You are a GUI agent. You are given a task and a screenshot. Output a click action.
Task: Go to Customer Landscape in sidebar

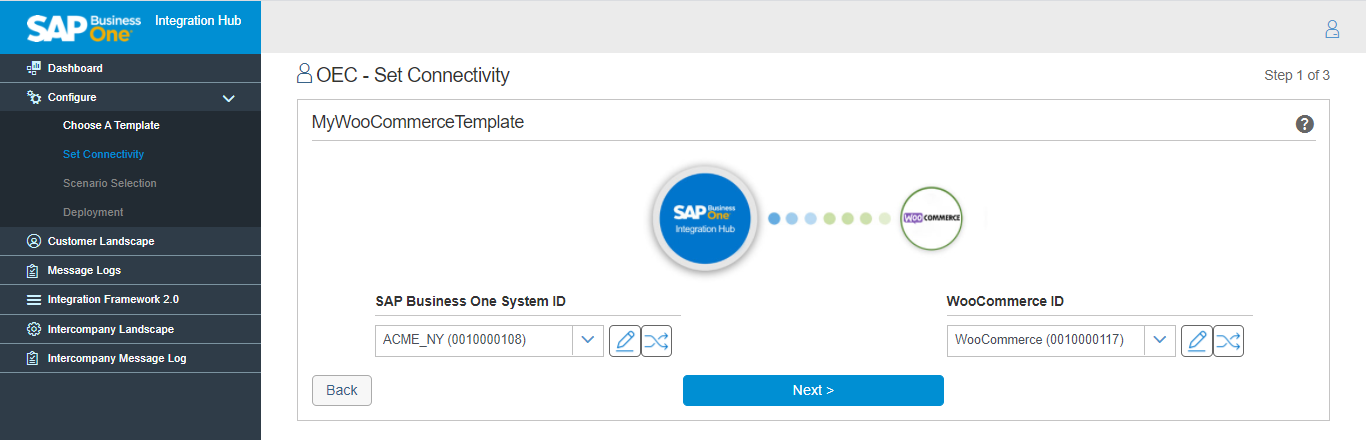coord(100,241)
